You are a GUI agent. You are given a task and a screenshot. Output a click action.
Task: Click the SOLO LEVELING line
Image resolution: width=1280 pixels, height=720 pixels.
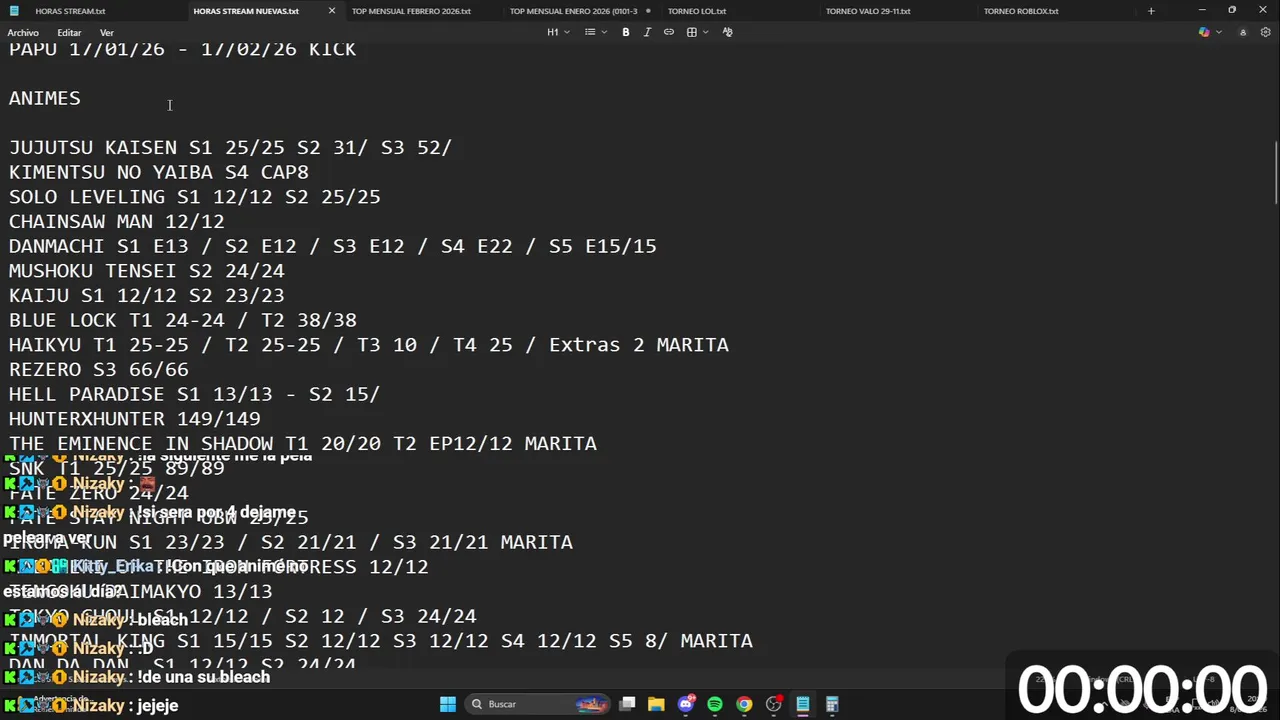(x=195, y=197)
